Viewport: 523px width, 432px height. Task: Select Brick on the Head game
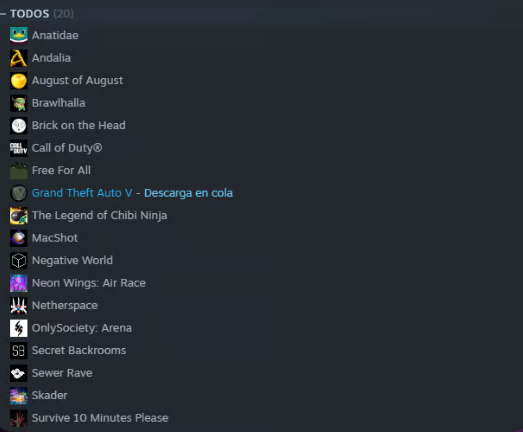coord(79,125)
